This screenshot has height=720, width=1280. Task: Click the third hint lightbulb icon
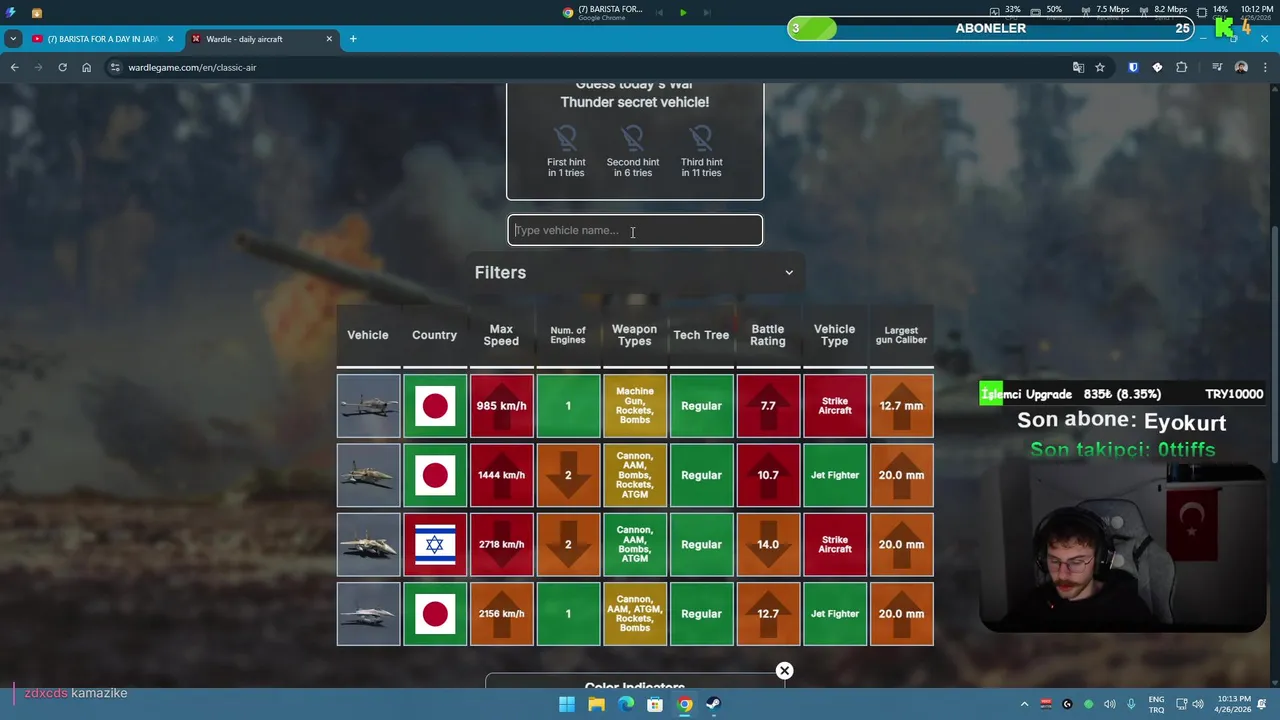tap(701, 137)
